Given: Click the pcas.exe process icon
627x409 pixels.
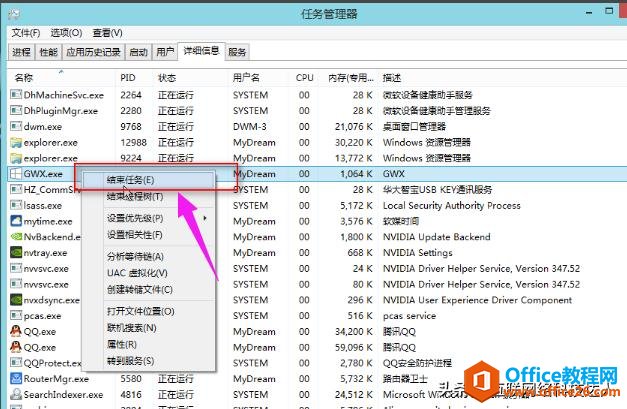Looking at the screenshot, I should [x=16, y=315].
